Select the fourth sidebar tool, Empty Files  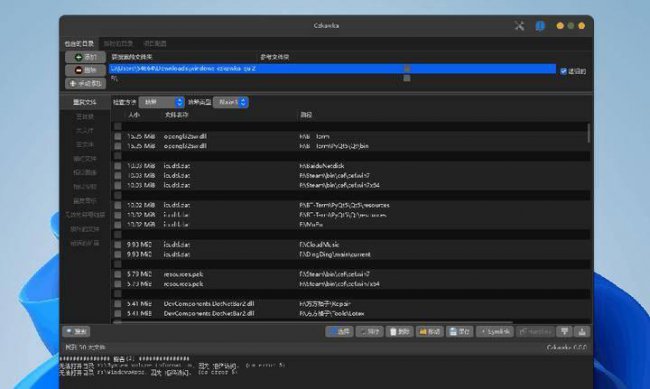85,144
